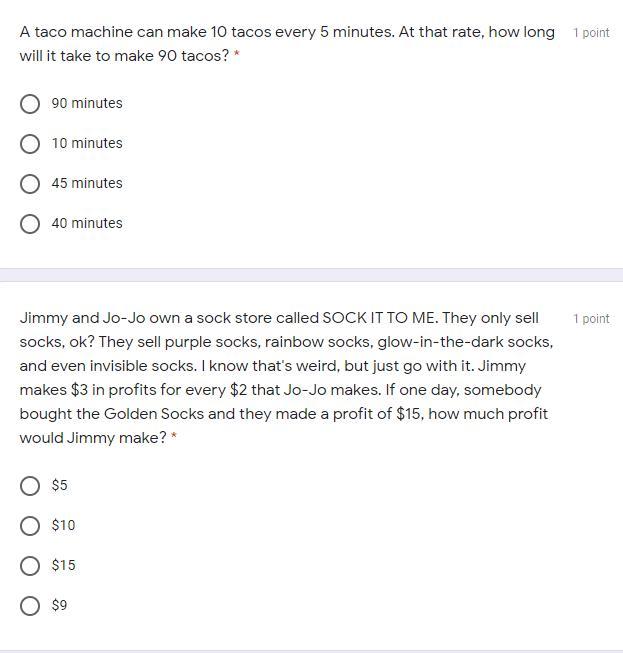Click the '1 point' label on sock question

[x=591, y=319]
